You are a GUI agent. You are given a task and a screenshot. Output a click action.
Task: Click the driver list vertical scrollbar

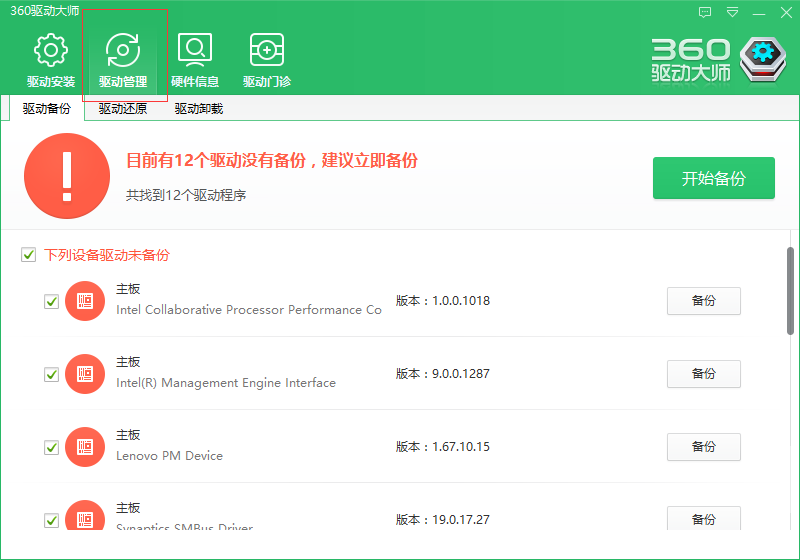791,290
